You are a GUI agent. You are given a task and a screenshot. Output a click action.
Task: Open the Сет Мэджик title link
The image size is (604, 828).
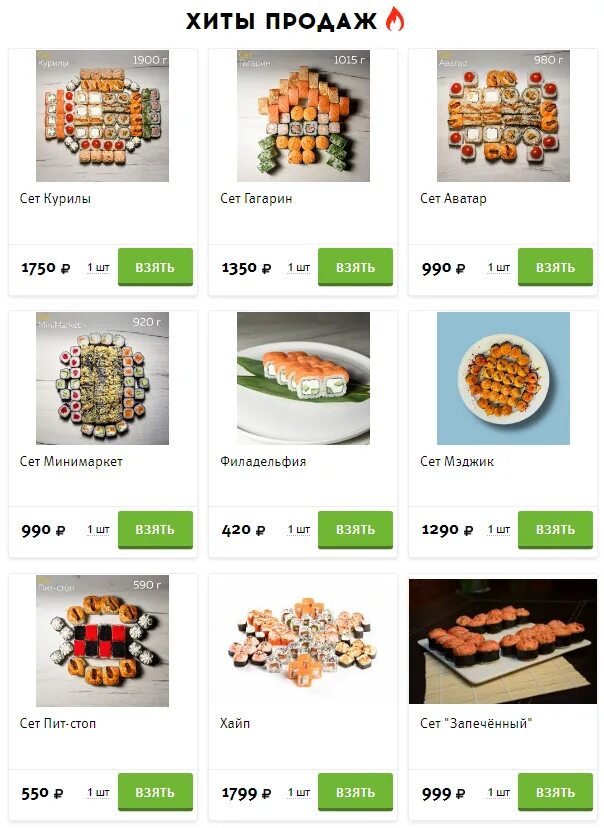click(x=457, y=462)
